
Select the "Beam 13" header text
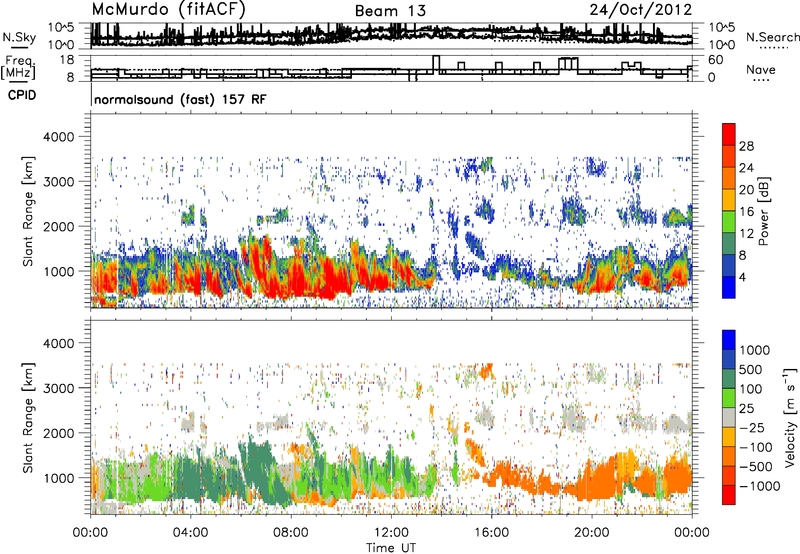[x=390, y=11]
